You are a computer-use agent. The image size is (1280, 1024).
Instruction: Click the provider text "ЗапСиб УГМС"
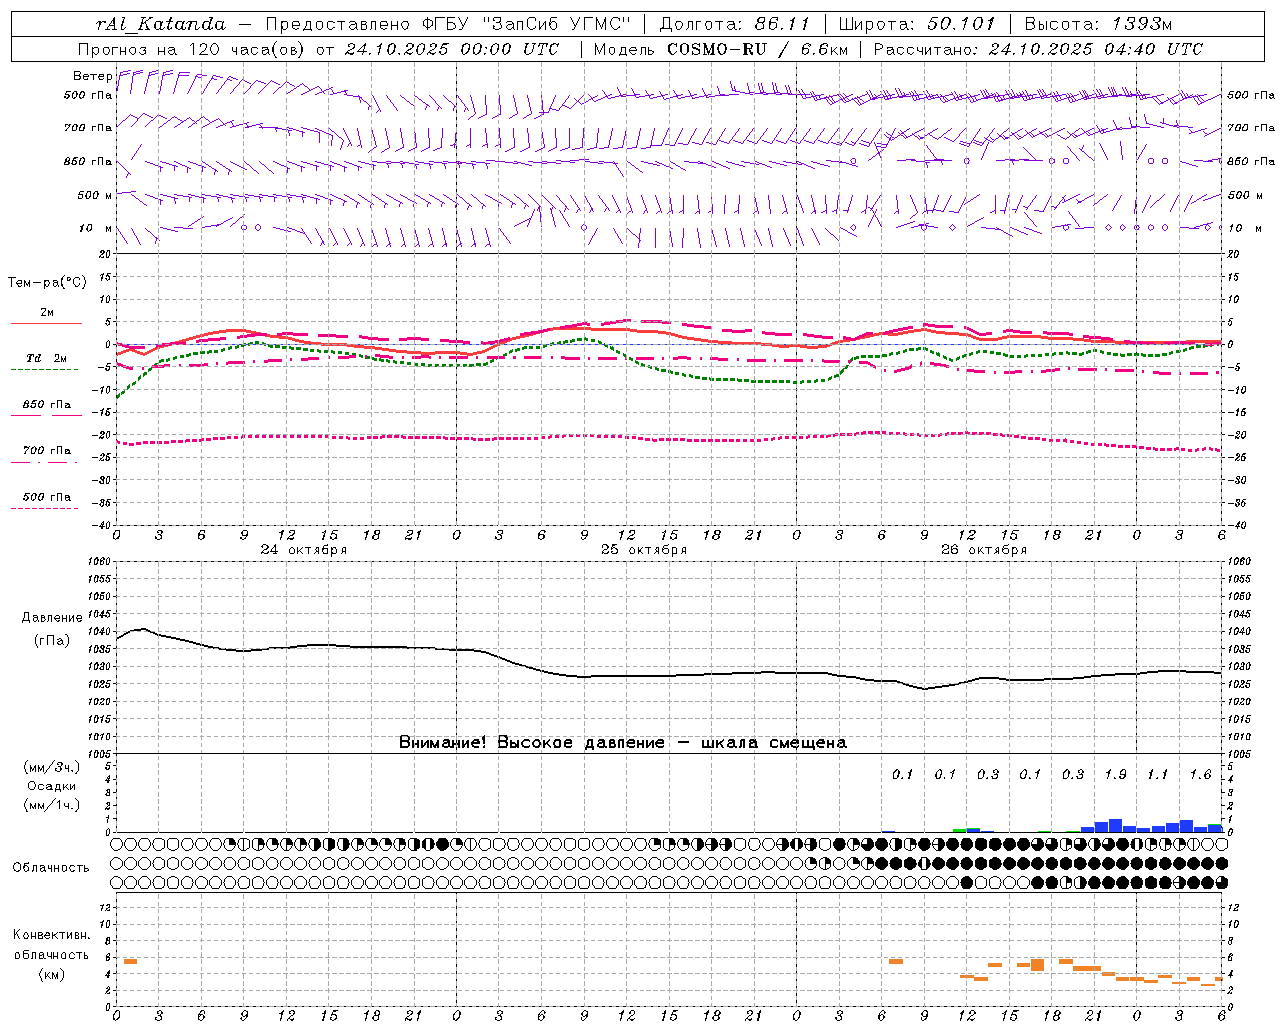[556, 24]
